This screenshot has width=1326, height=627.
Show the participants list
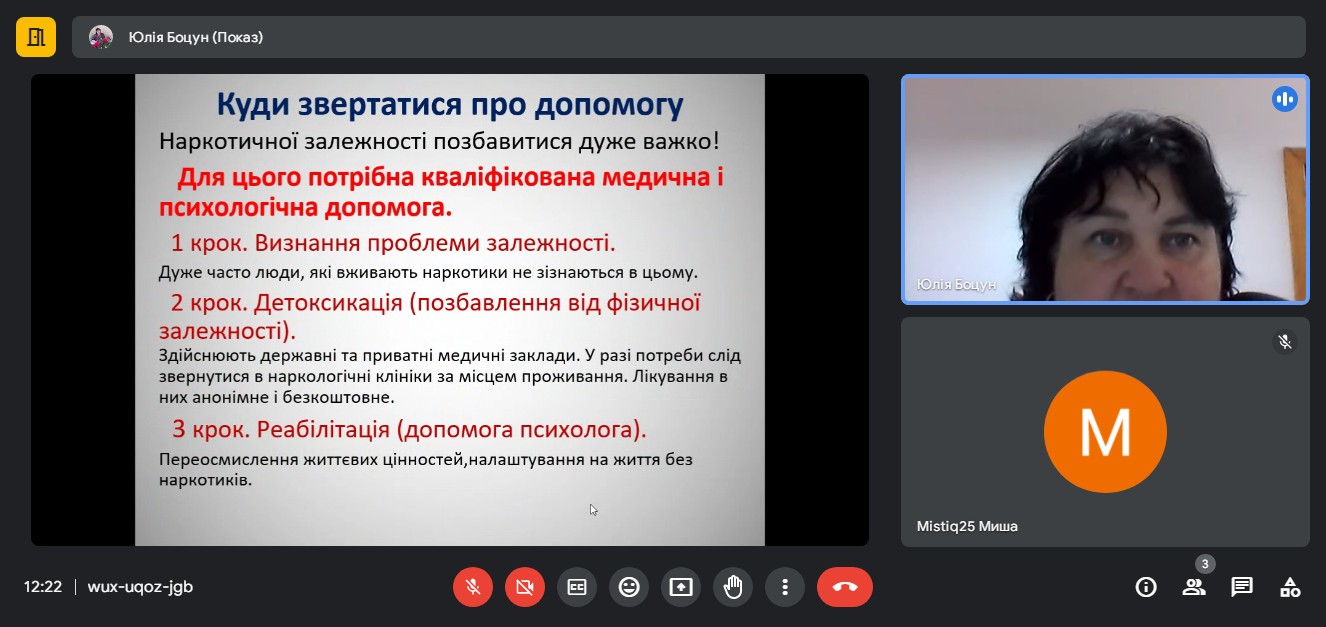[1194, 587]
